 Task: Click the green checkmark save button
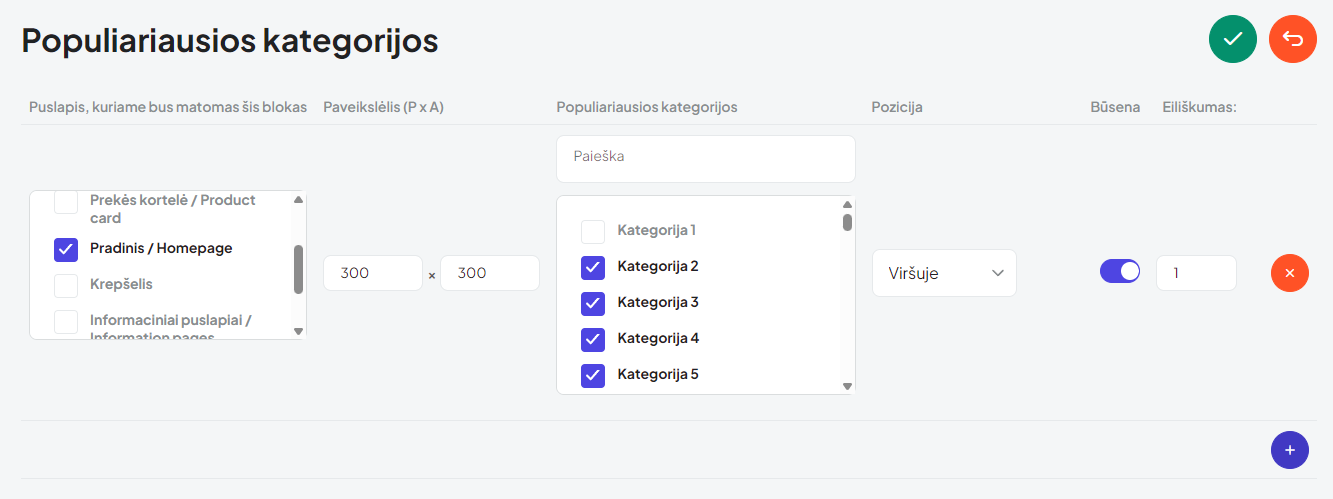(x=1233, y=40)
